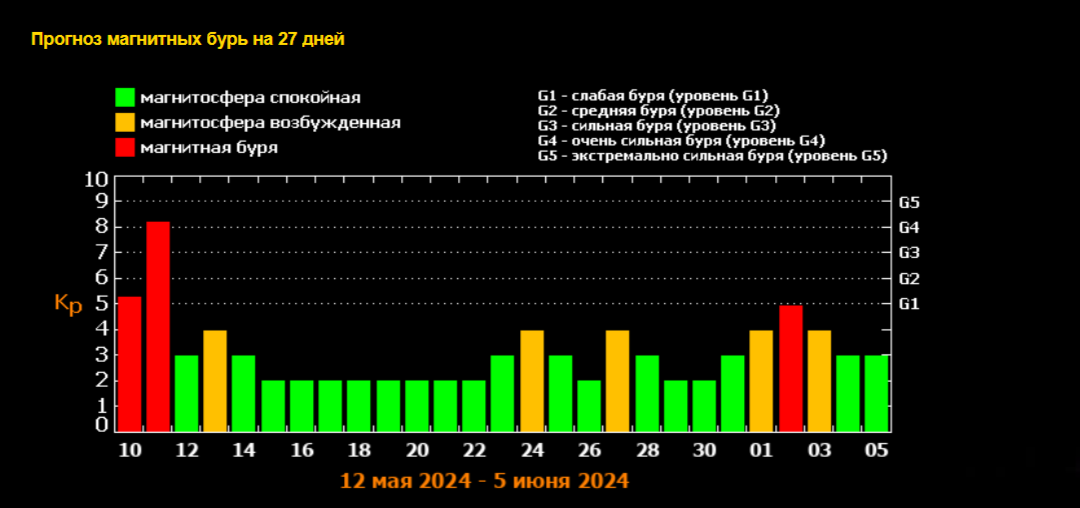Click the G5 level label on right axis

tap(909, 202)
